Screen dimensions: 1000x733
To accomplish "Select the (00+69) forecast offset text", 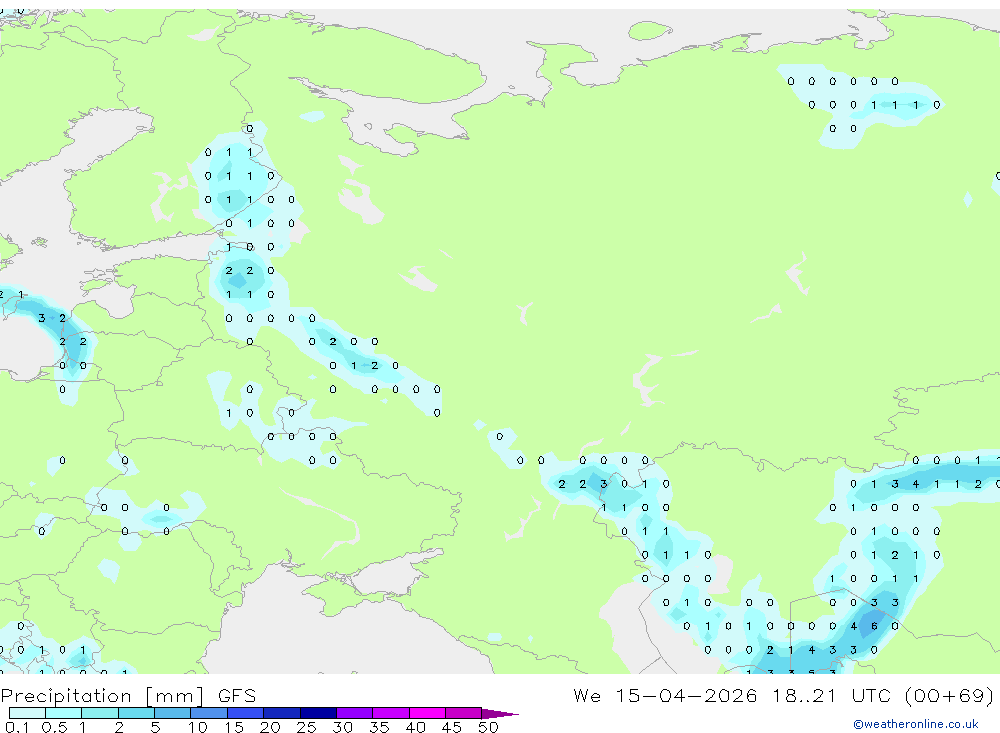I will click(950, 695).
